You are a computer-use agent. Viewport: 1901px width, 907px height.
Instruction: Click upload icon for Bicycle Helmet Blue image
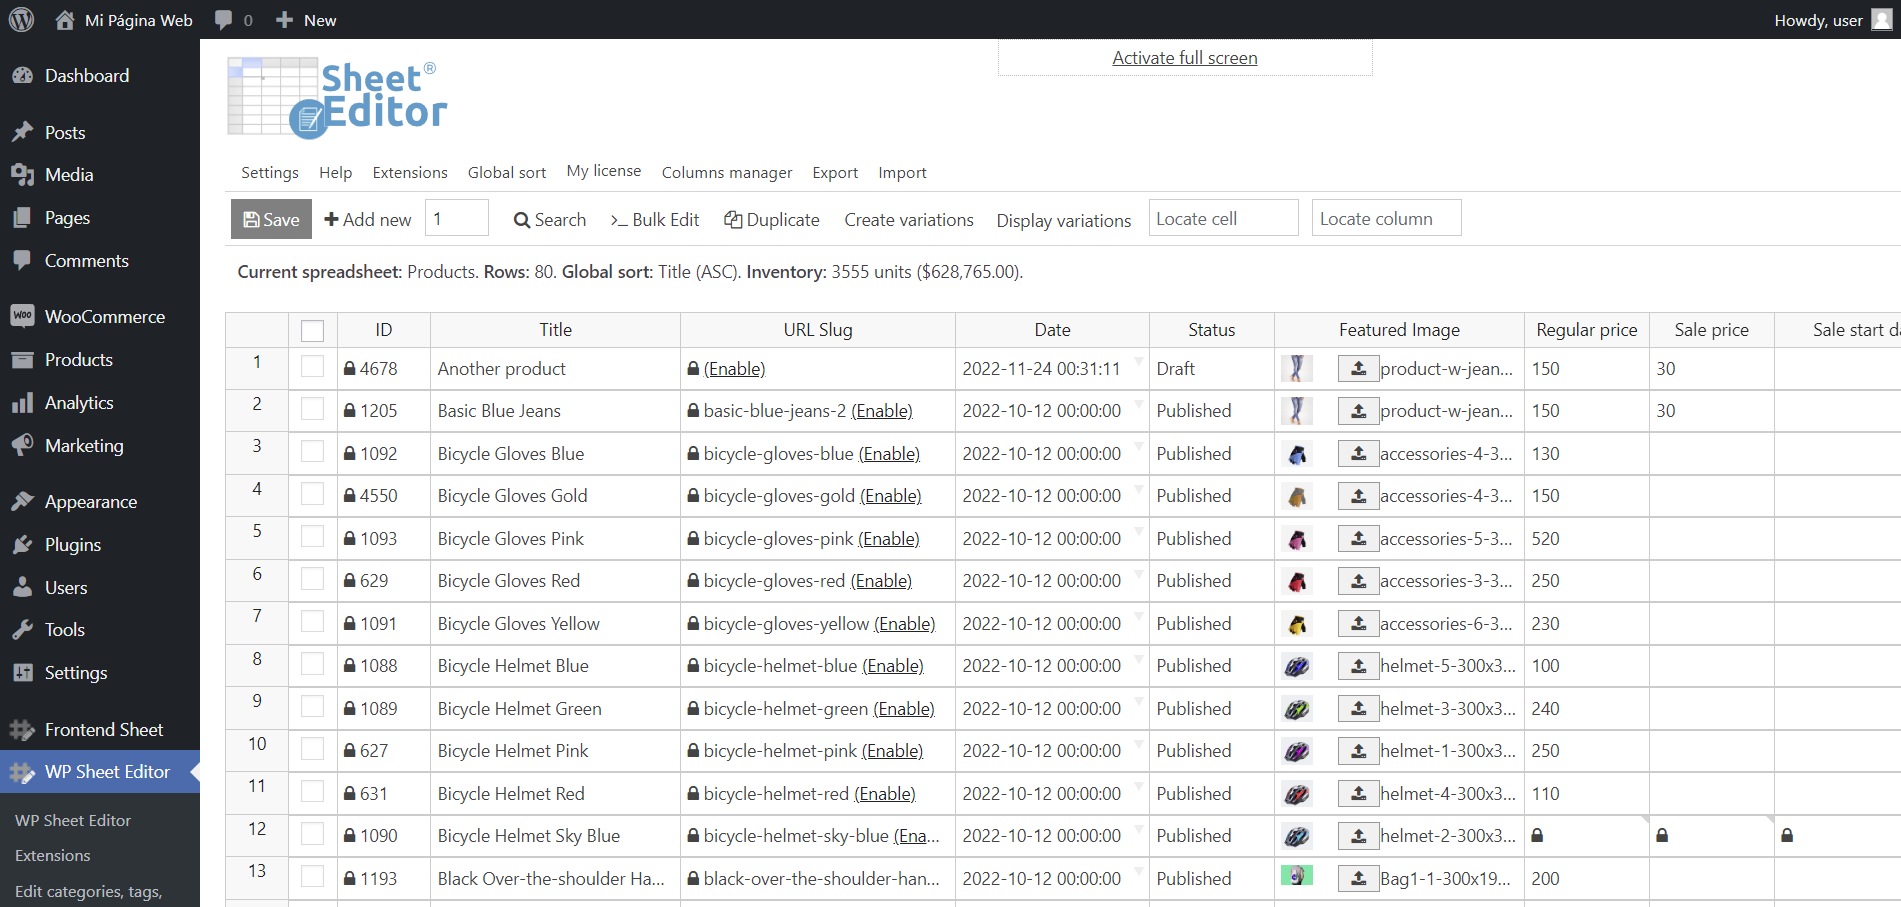pos(1358,666)
